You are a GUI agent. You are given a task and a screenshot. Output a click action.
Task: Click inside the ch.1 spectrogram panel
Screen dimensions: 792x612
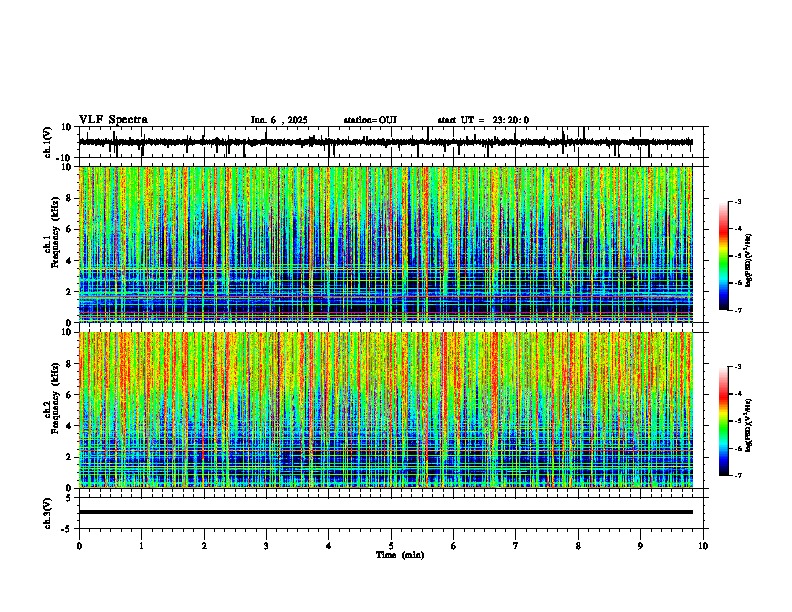pos(385,244)
